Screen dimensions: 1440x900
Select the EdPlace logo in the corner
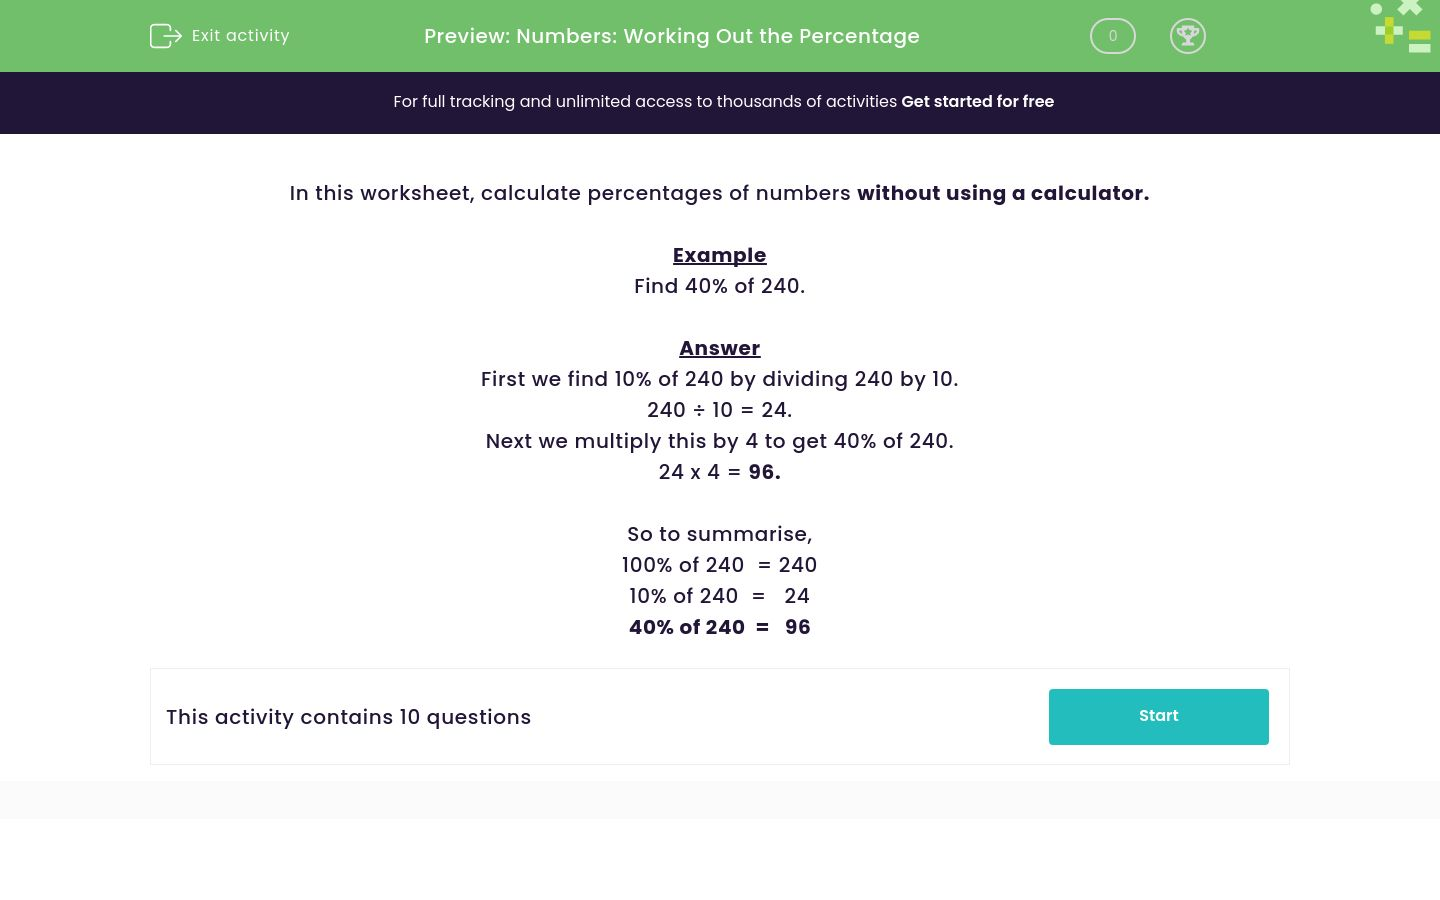click(x=1400, y=27)
